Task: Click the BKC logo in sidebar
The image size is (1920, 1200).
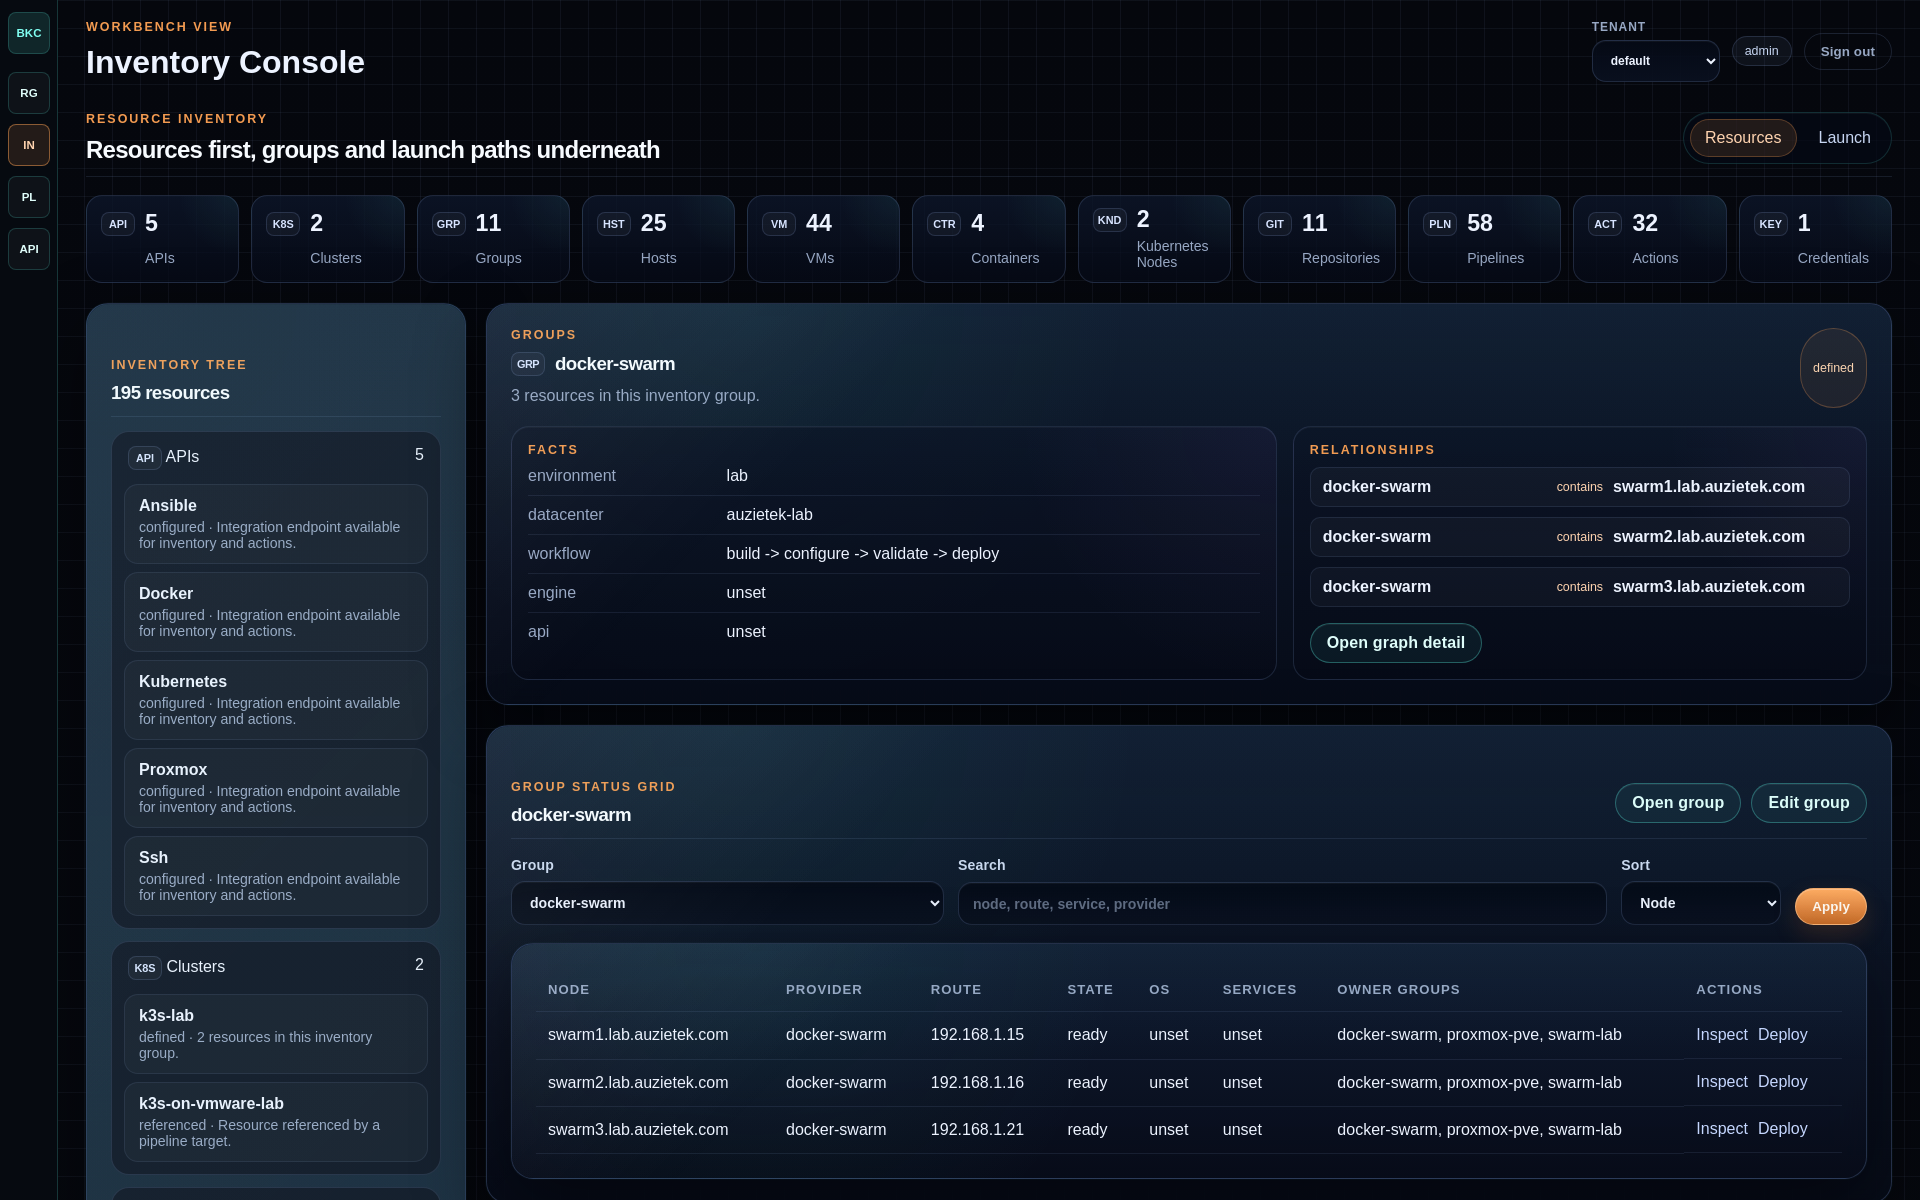Action: [x=29, y=33]
